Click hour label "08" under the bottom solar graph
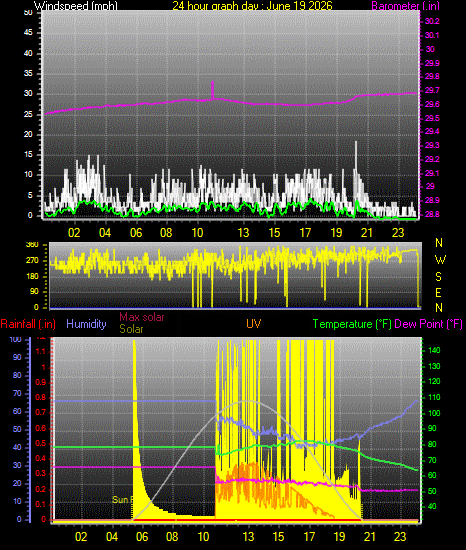The height and width of the screenshot is (550, 466). pos(173,537)
